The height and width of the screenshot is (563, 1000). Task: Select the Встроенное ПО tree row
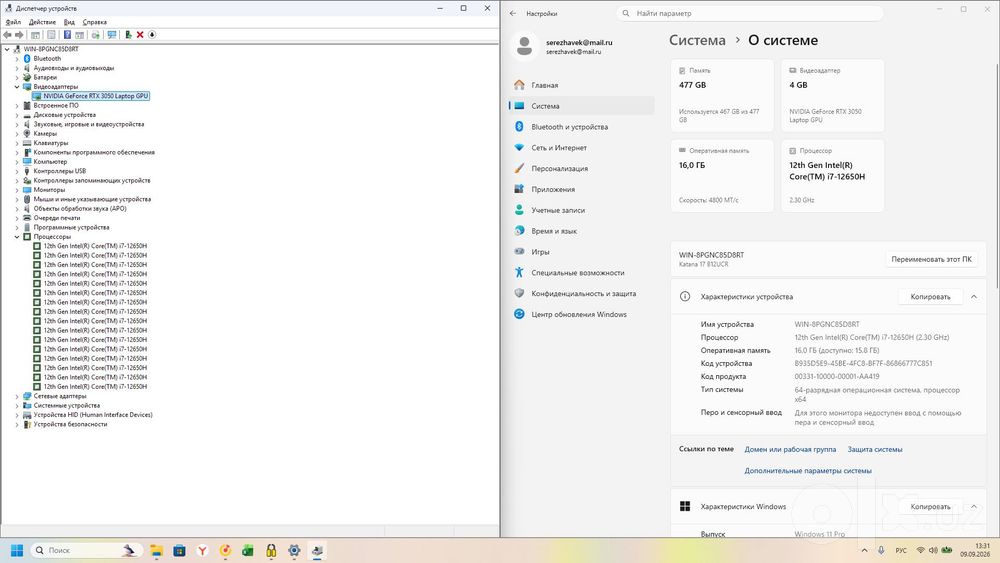56,105
